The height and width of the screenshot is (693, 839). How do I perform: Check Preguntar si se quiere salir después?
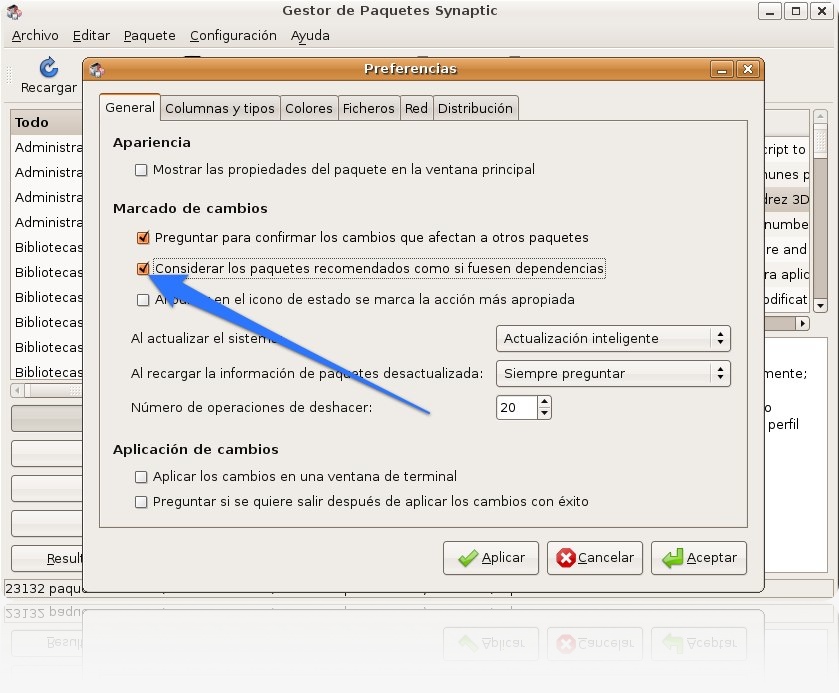pyautogui.click(x=141, y=502)
